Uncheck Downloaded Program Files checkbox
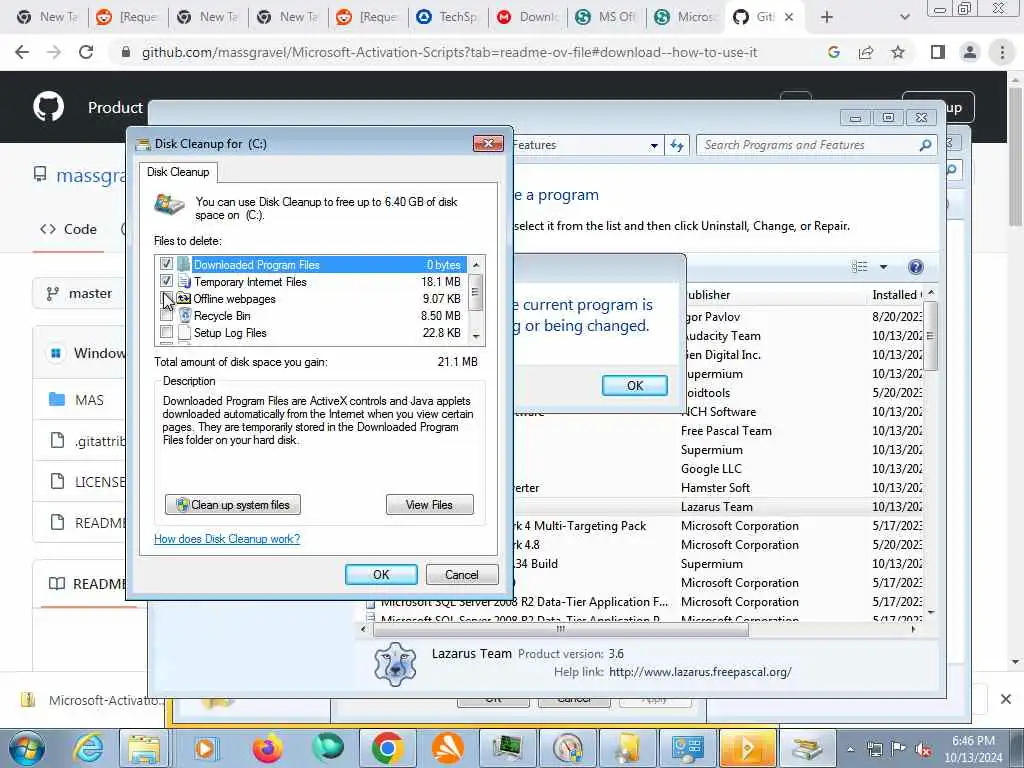1024x768 pixels. pos(167,264)
